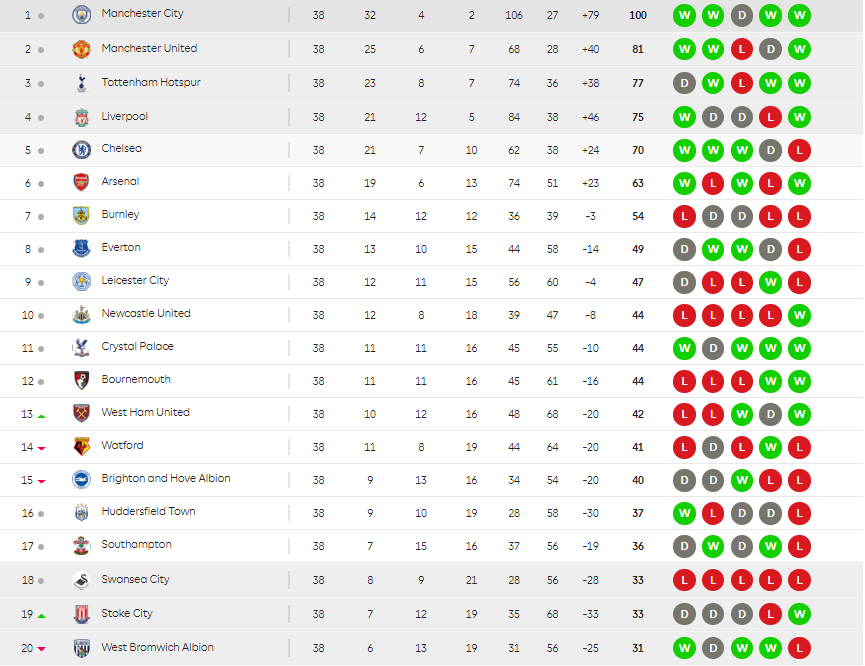Click the Manchester United club crest
The width and height of the screenshot is (865, 666).
pyautogui.click(x=82, y=49)
